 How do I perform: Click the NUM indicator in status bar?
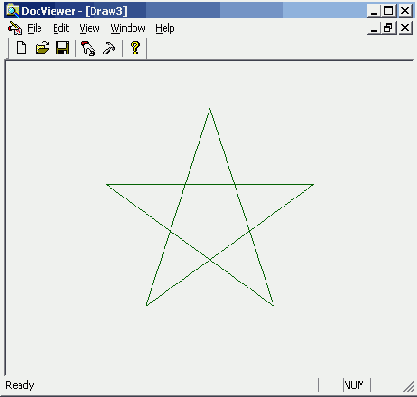click(x=354, y=385)
